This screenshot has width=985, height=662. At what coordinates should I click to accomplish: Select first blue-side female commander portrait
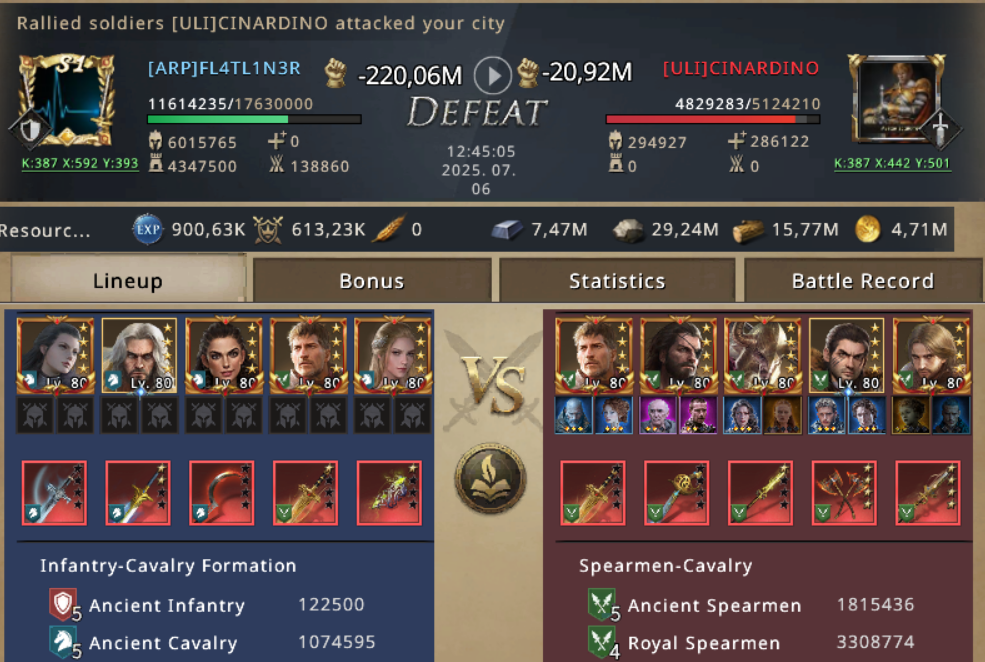pyautogui.click(x=55, y=355)
